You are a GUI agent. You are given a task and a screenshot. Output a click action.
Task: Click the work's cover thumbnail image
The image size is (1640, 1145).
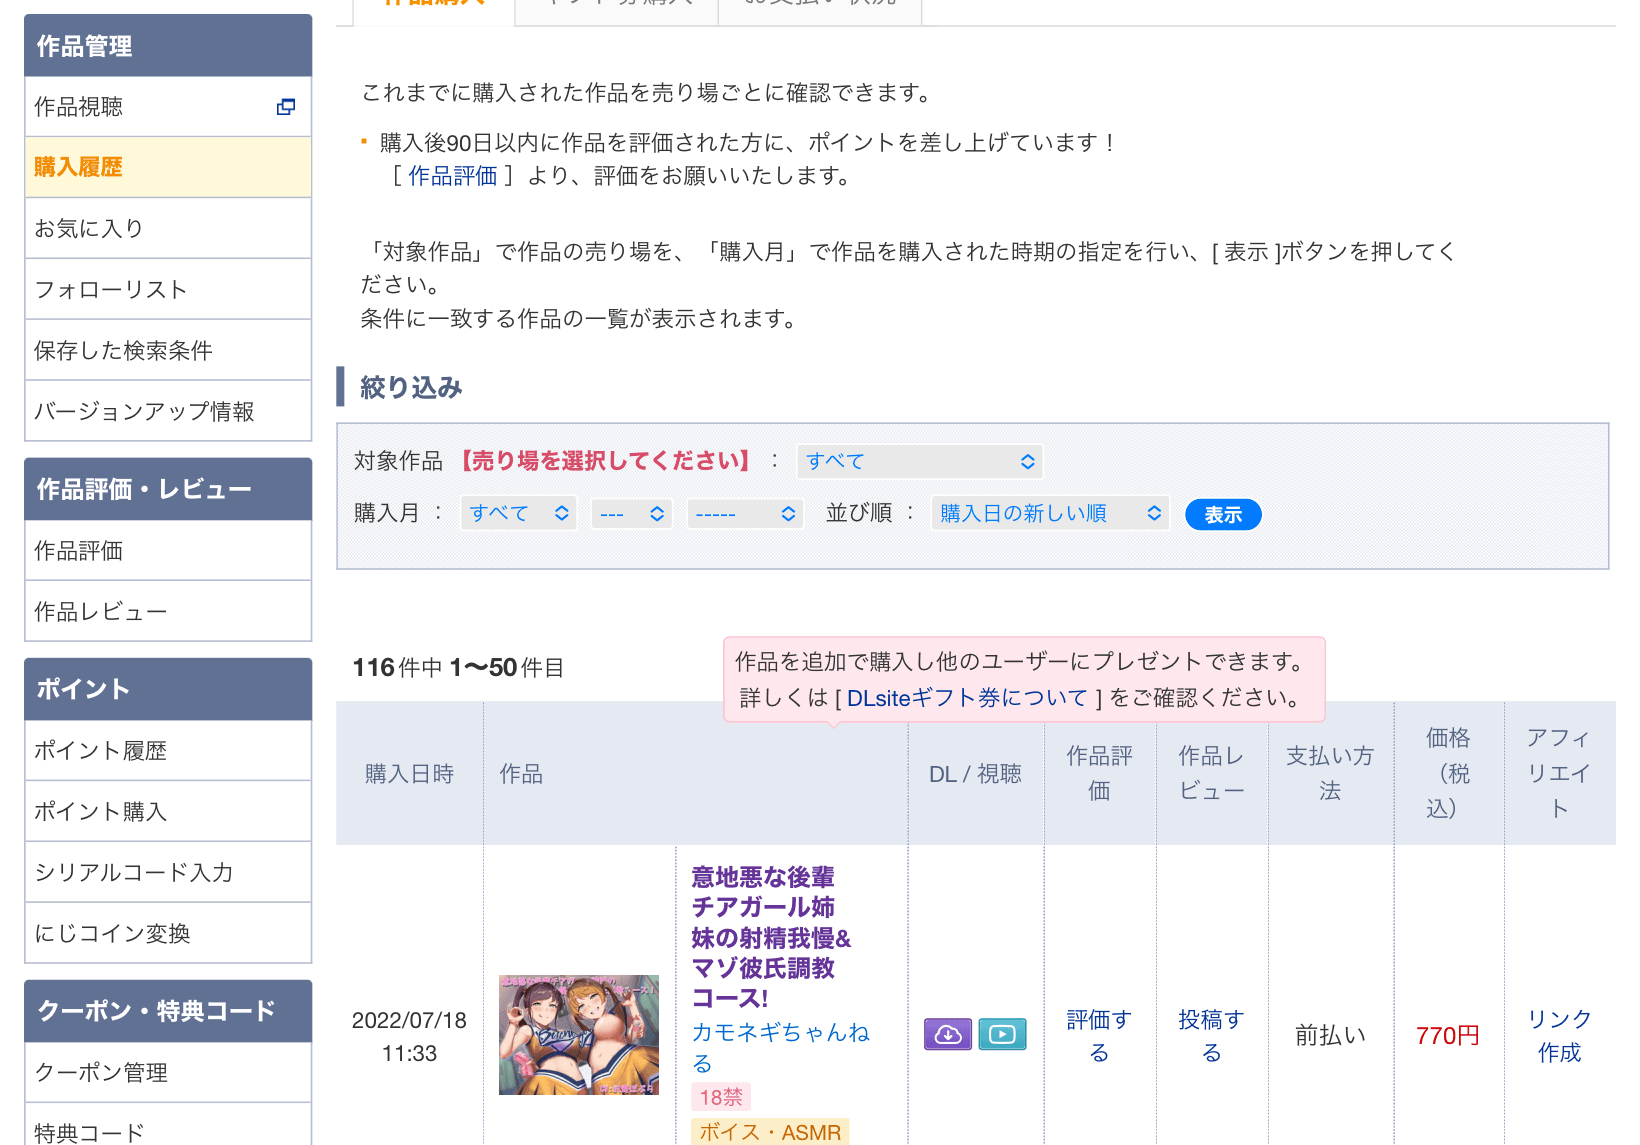pyautogui.click(x=578, y=1035)
